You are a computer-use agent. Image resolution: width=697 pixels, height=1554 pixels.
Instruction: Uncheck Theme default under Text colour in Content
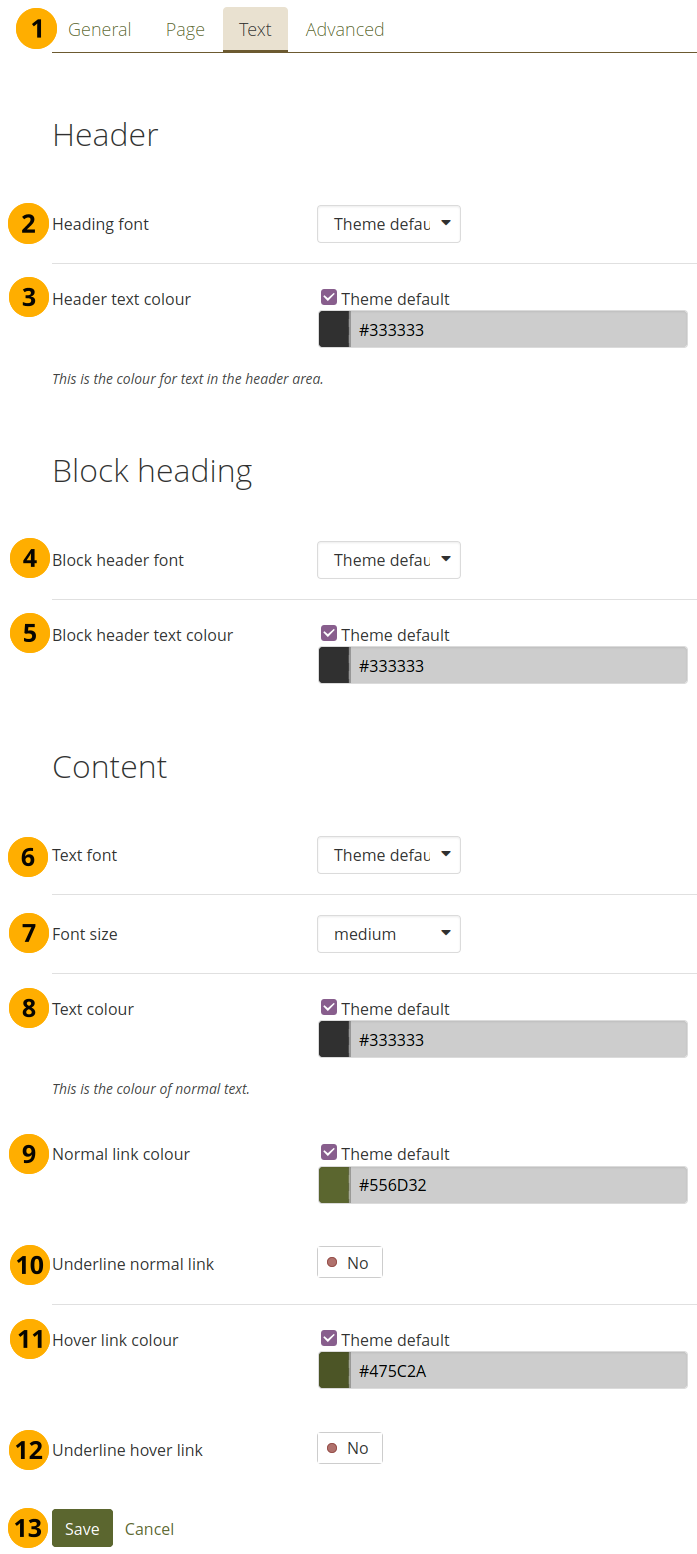329,1008
